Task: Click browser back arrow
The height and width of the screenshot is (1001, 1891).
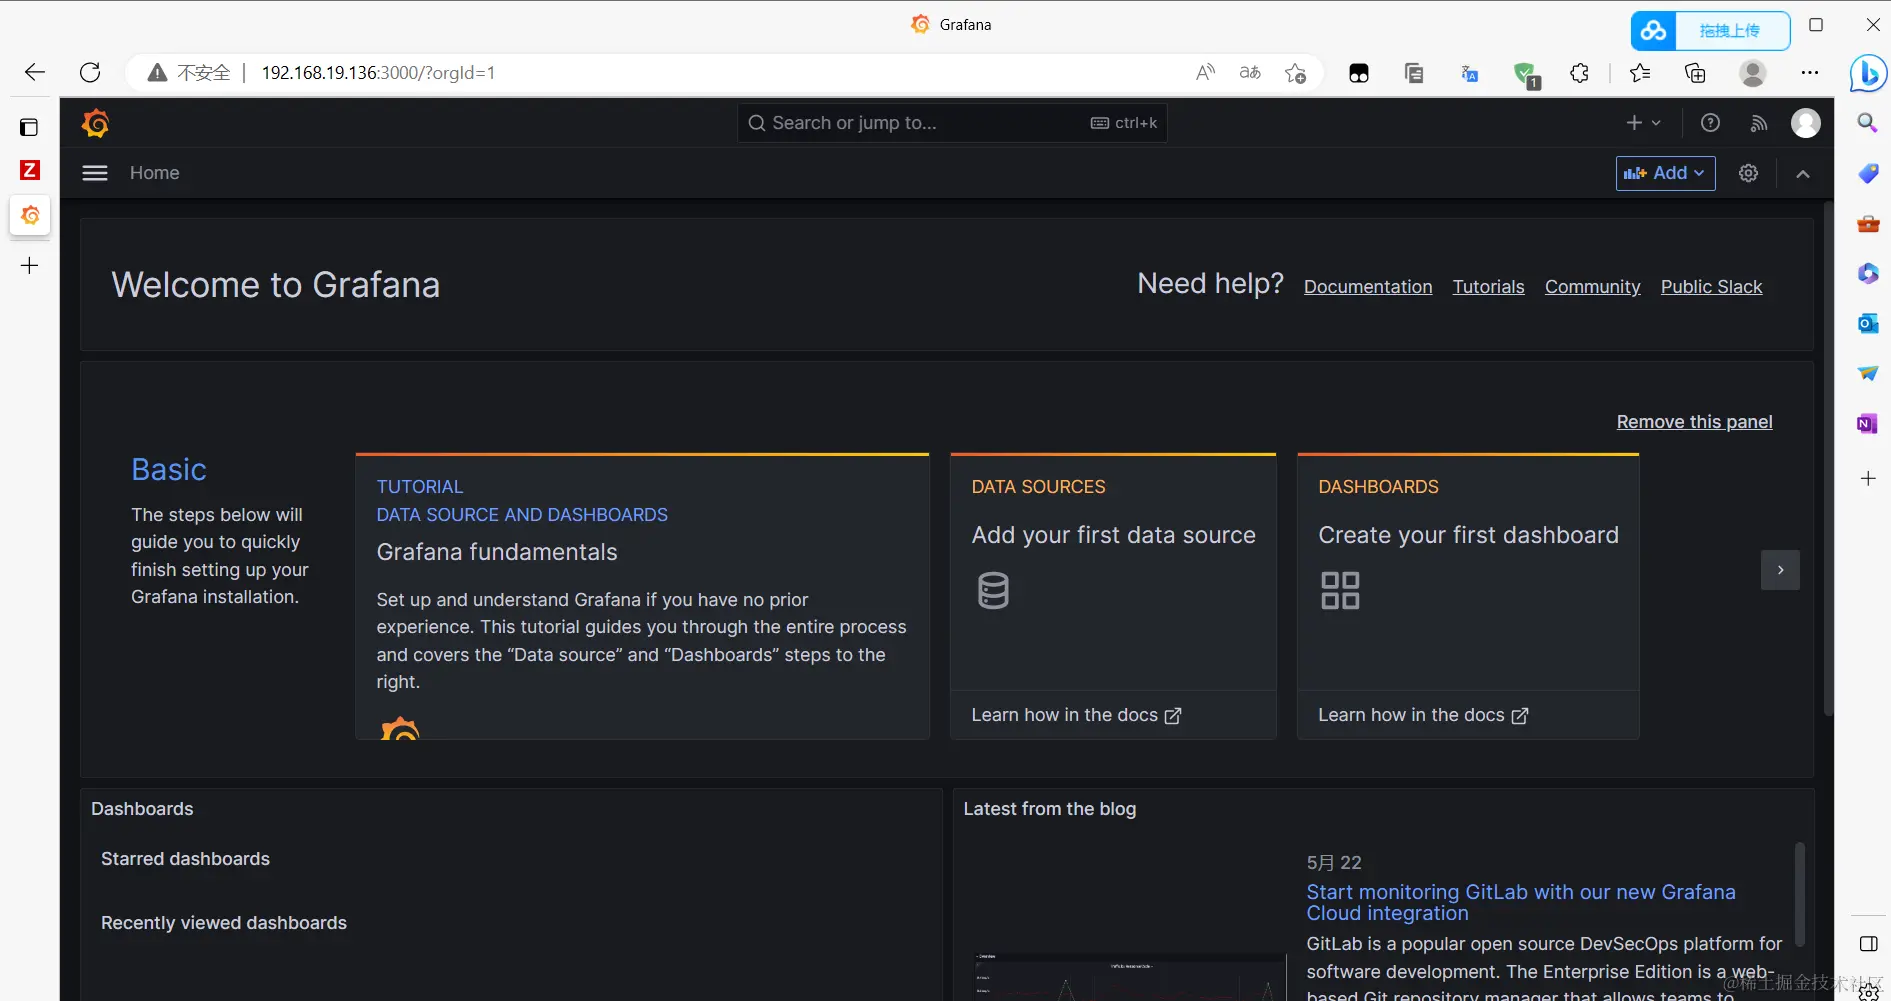Action: 35,72
